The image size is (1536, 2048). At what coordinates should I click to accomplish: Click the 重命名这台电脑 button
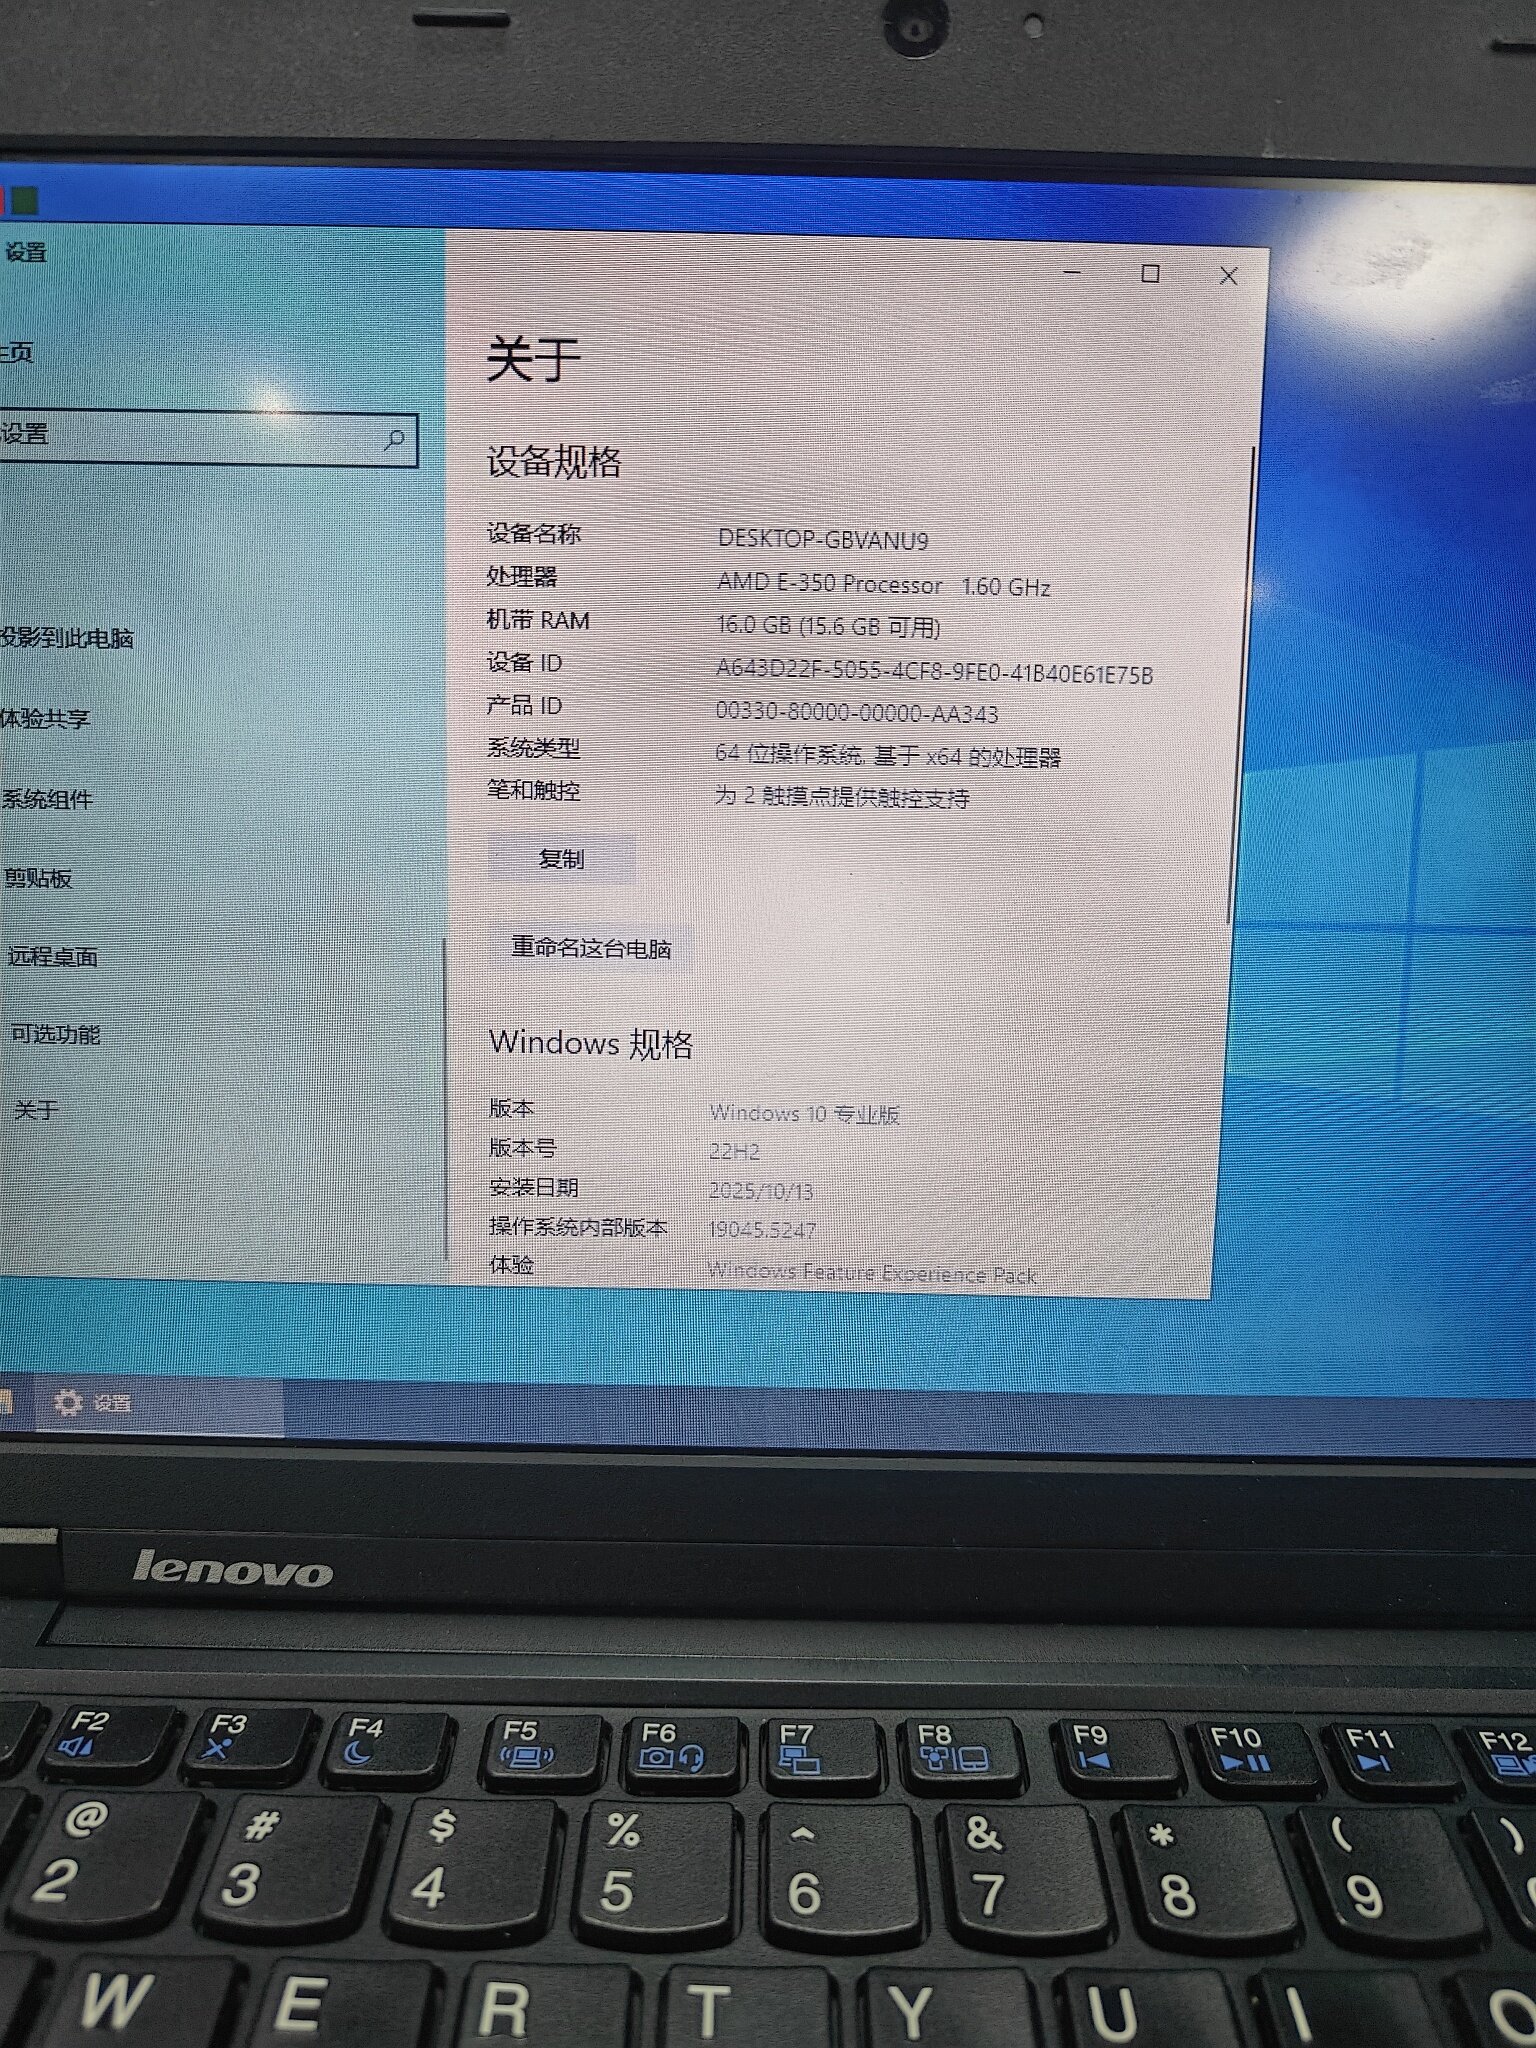591,947
